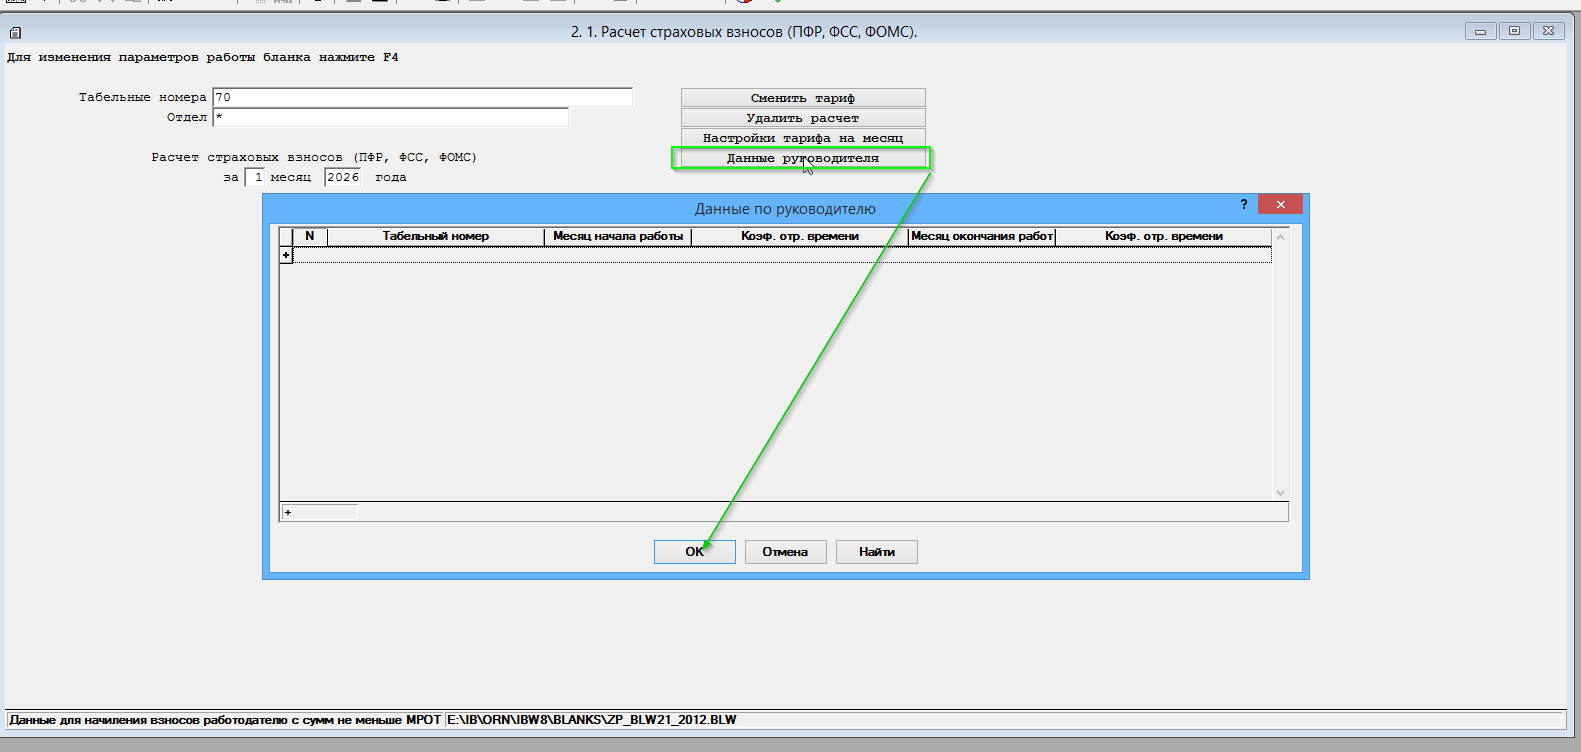Select the month number field
The image size is (1581, 752).
click(255, 177)
